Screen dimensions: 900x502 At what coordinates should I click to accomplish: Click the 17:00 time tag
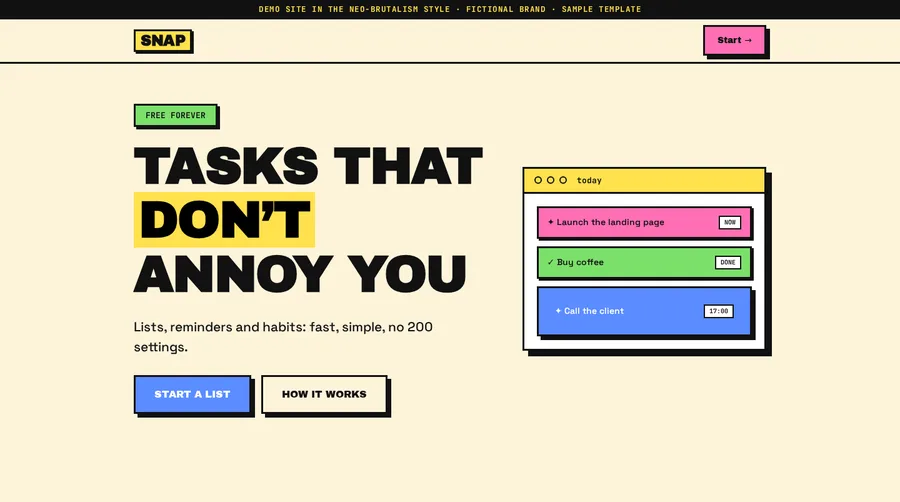click(x=719, y=311)
